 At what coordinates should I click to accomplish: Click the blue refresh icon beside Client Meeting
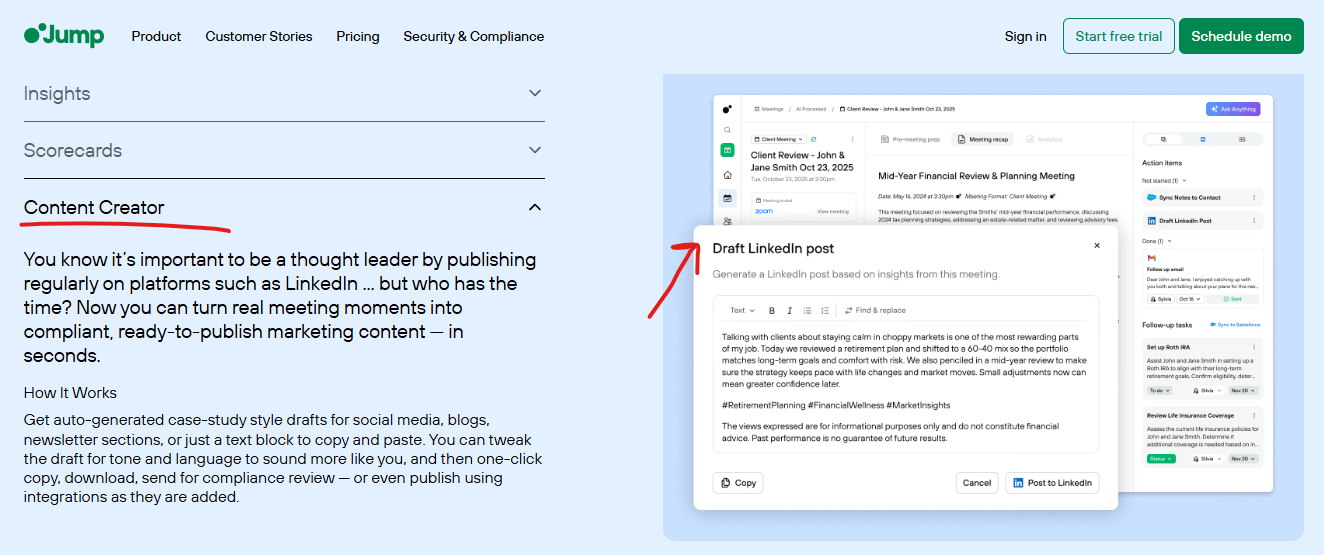pyautogui.click(x=813, y=139)
